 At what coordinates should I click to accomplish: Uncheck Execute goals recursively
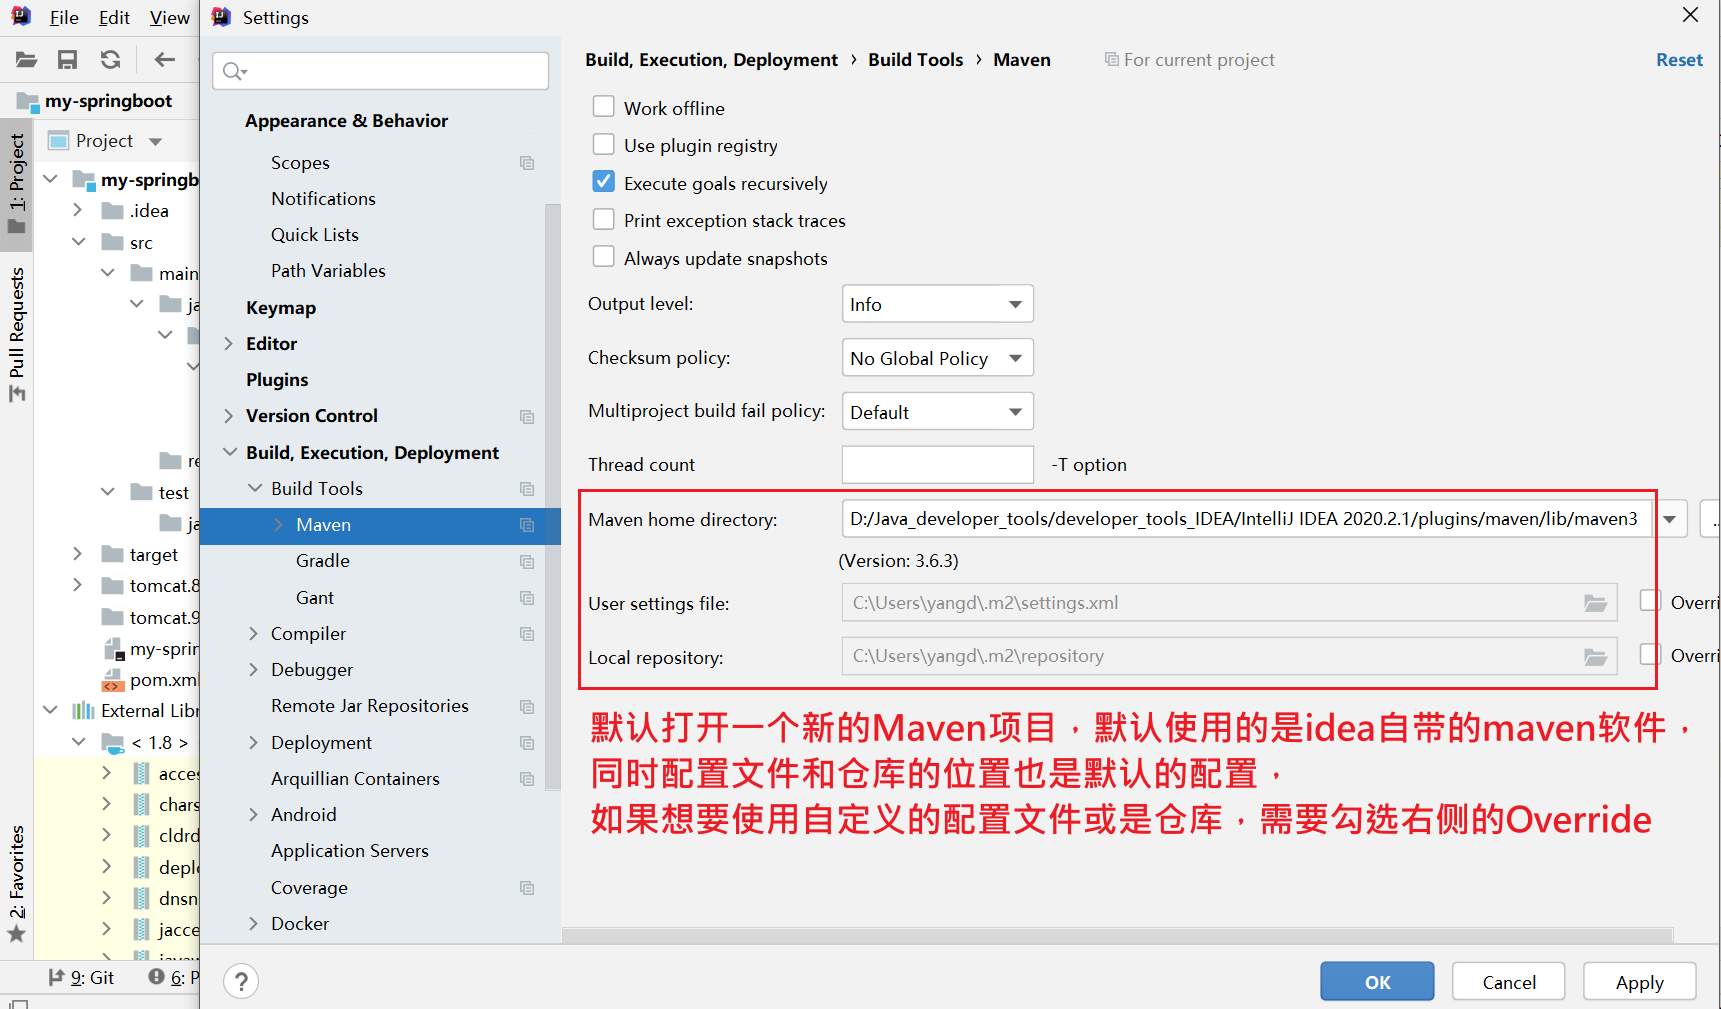pyautogui.click(x=604, y=181)
